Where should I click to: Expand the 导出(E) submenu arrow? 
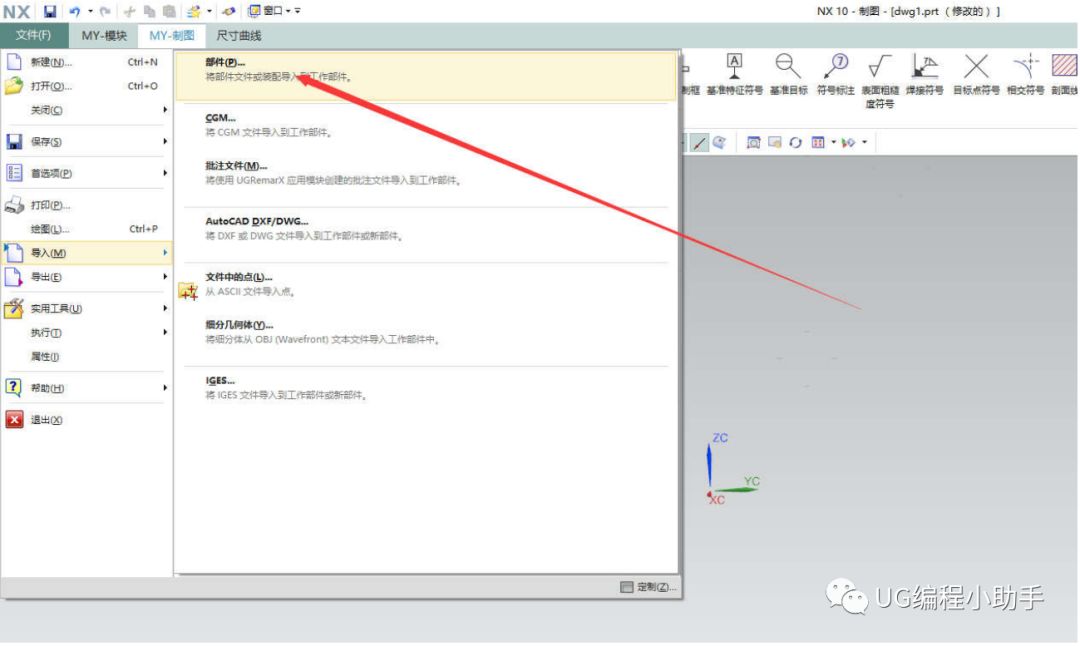[165, 277]
